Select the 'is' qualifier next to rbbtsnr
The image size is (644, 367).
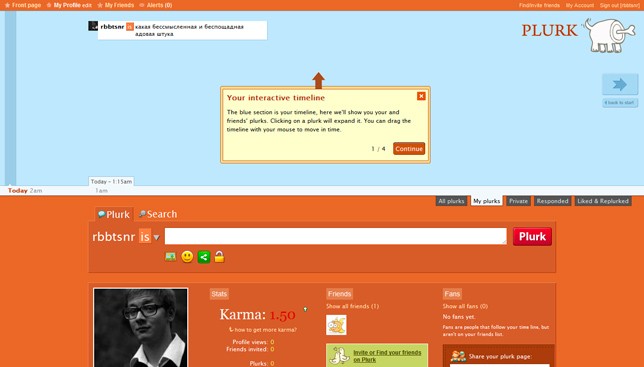[x=145, y=236]
